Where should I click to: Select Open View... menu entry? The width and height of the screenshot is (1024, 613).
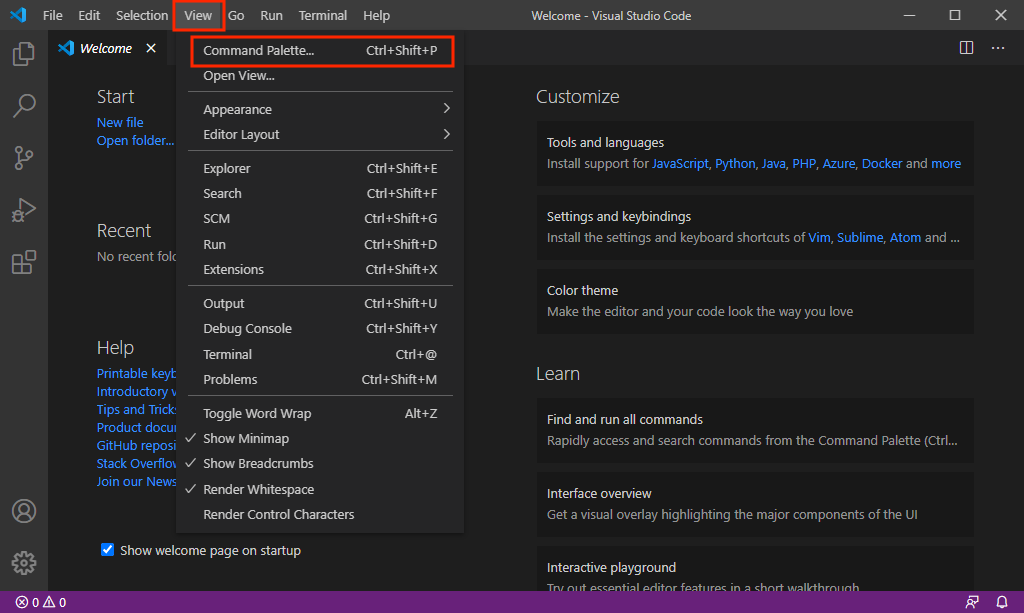click(320, 76)
